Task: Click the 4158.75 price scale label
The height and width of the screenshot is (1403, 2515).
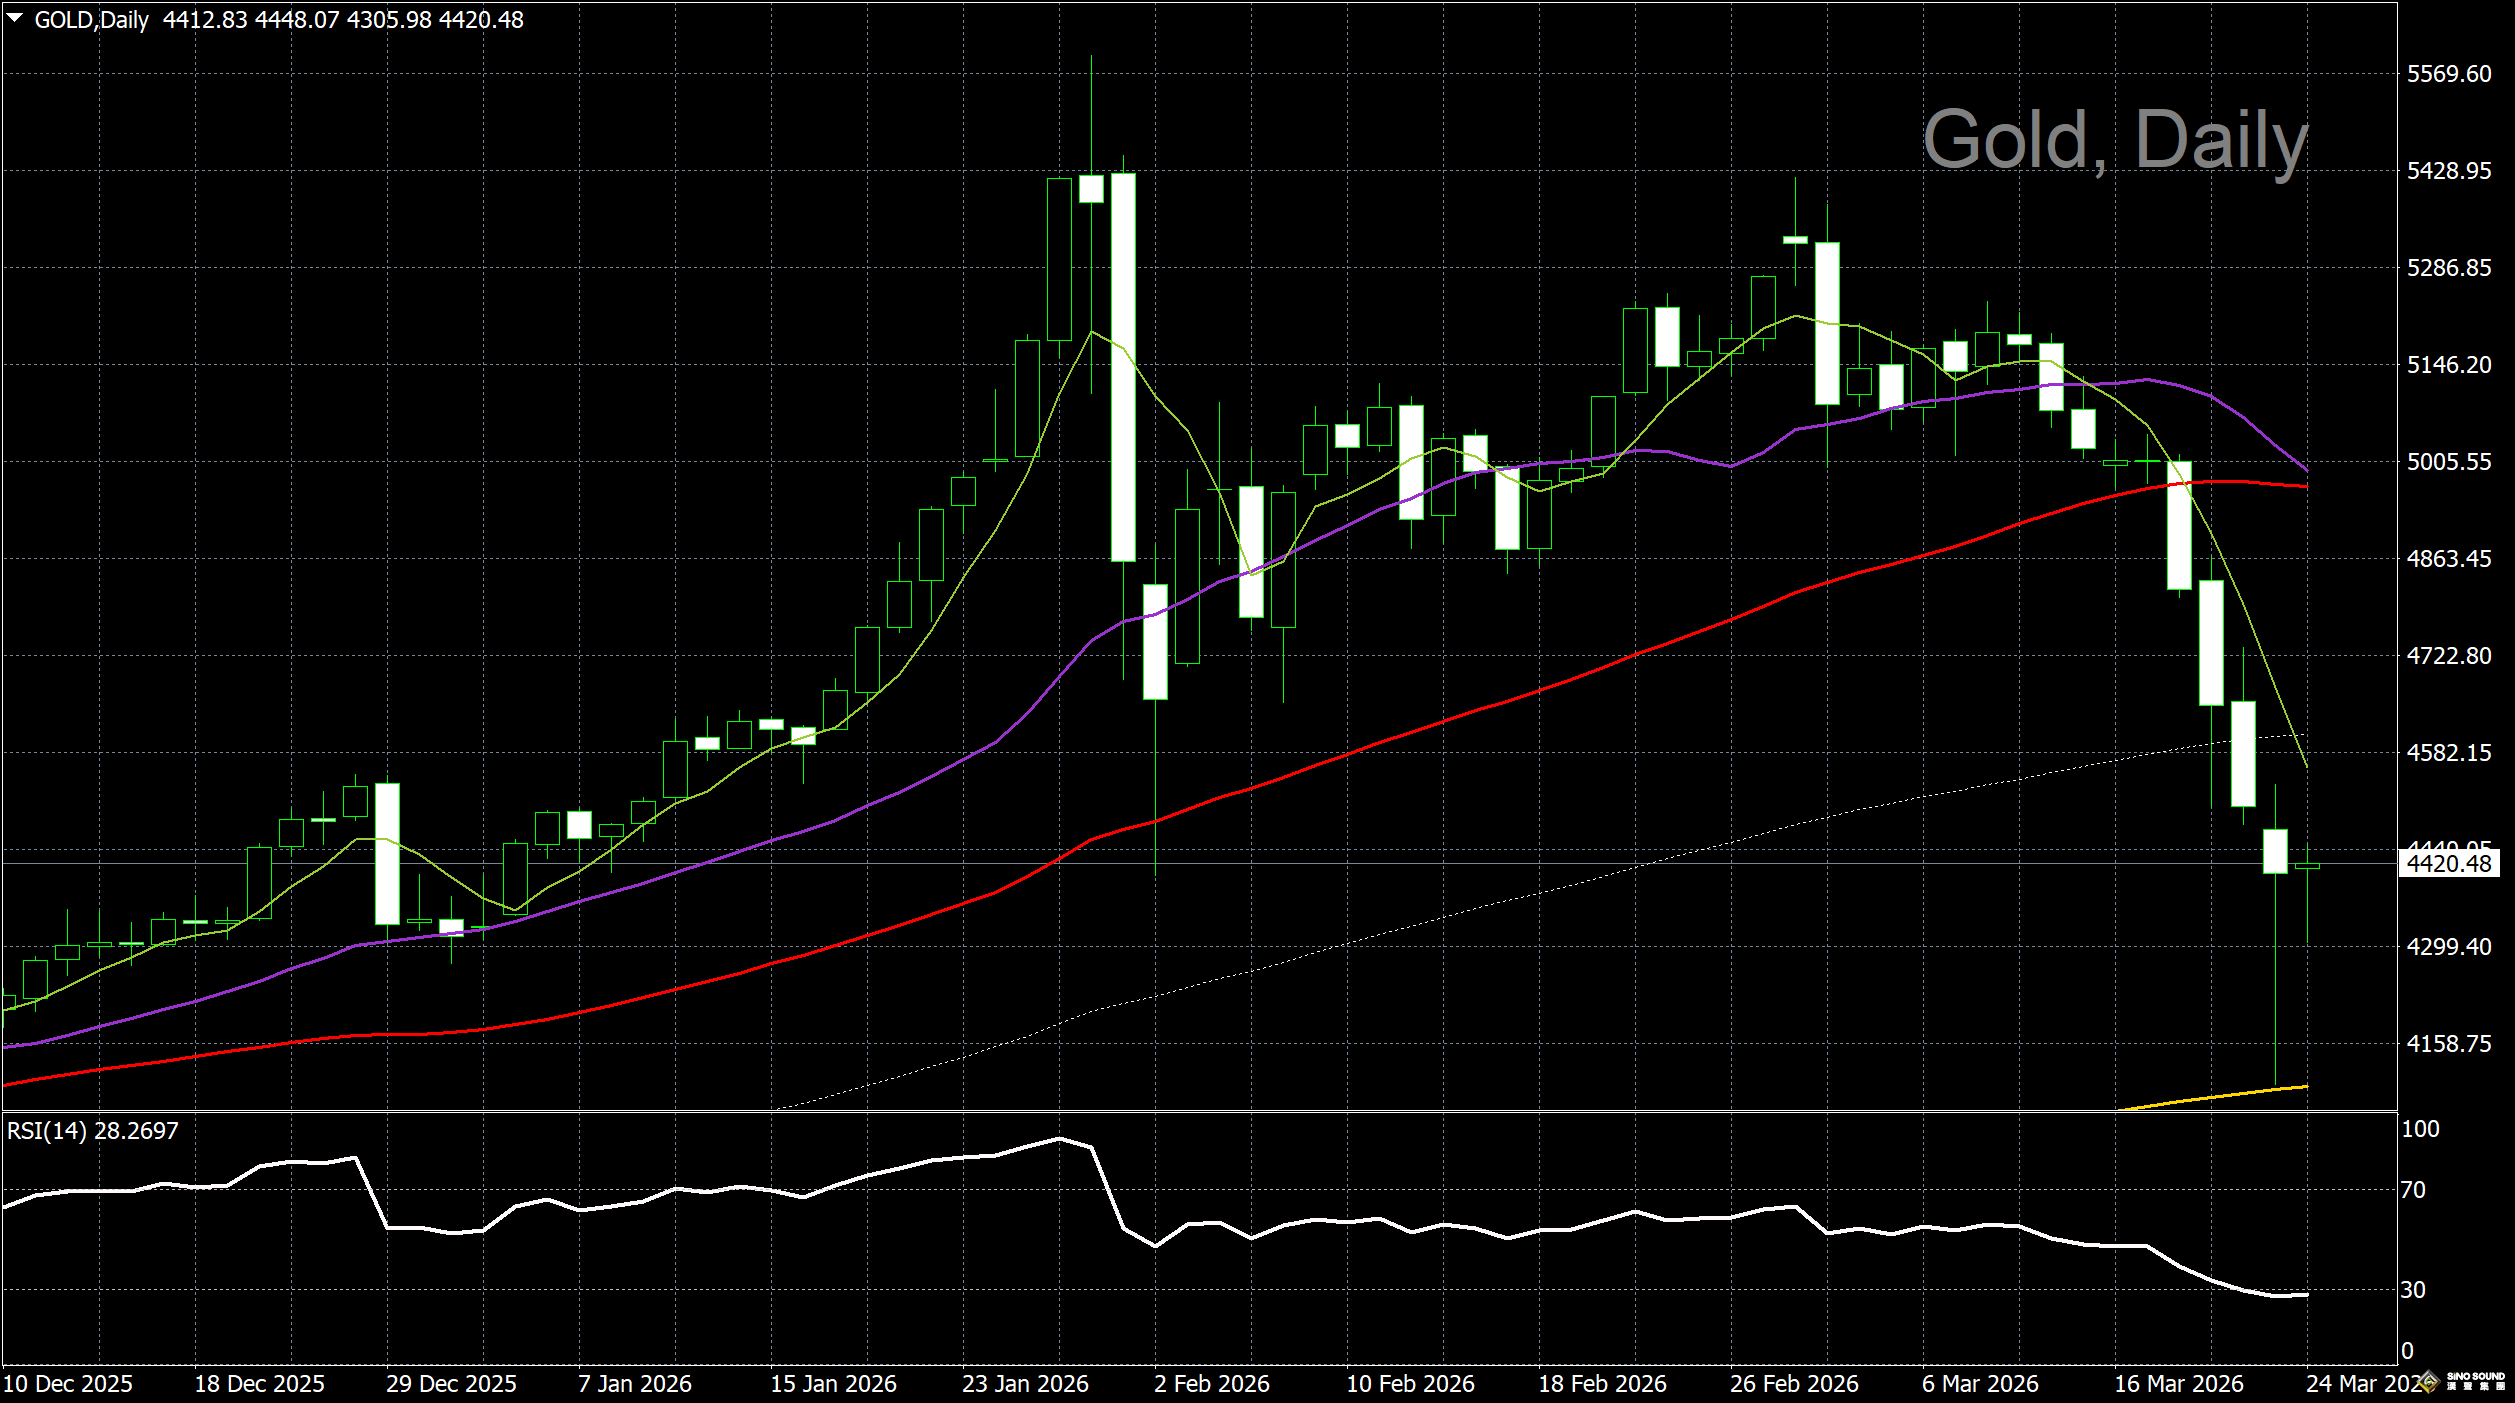Action: [x=2449, y=1044]
